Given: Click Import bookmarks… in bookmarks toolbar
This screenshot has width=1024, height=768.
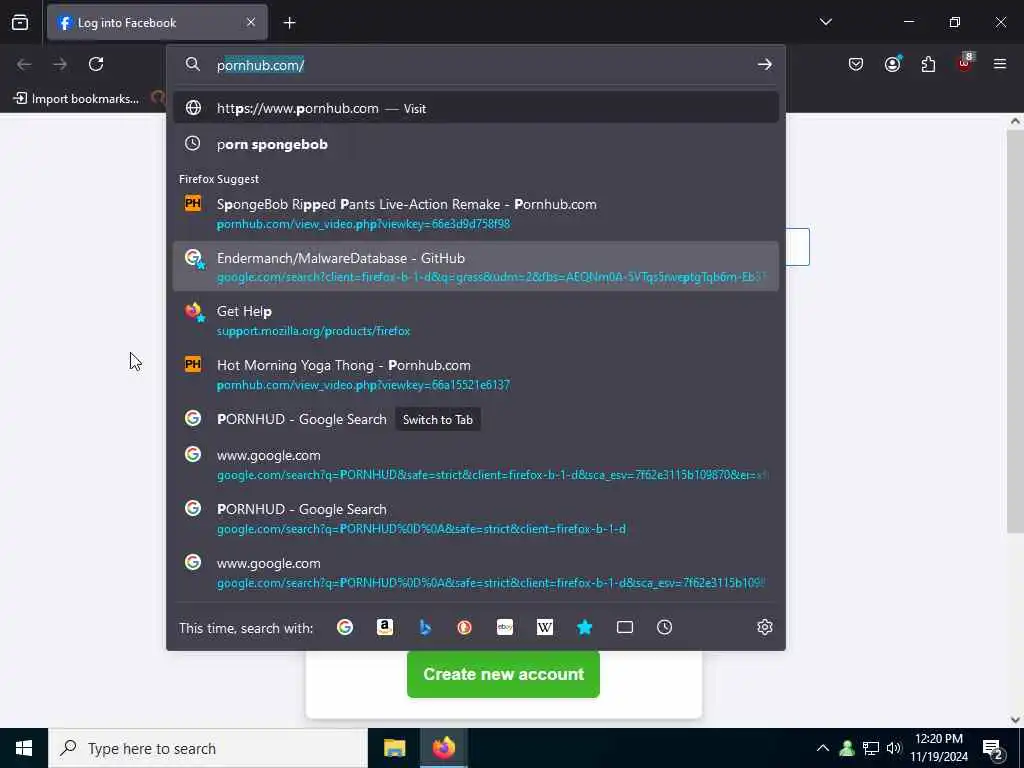Looking at the screenshot, I should 76,99.
